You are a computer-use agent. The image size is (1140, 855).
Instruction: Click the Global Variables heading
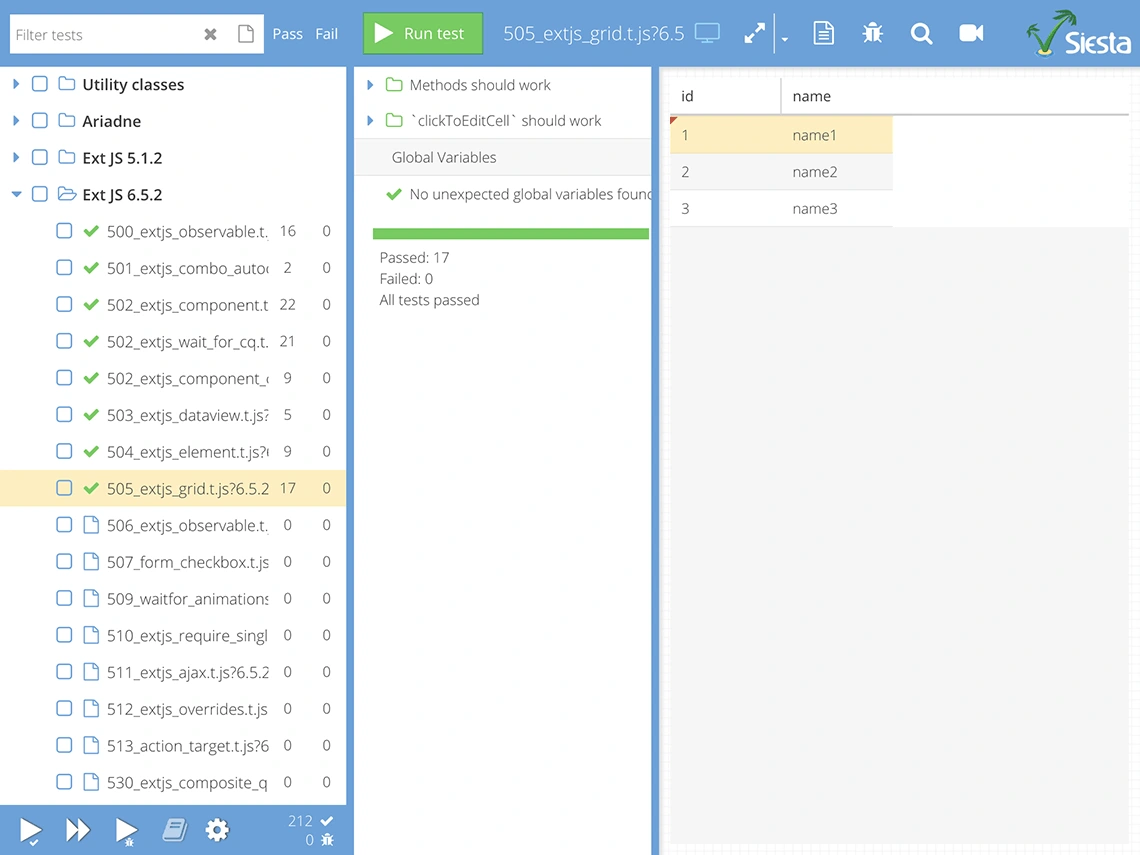[443, 157]
